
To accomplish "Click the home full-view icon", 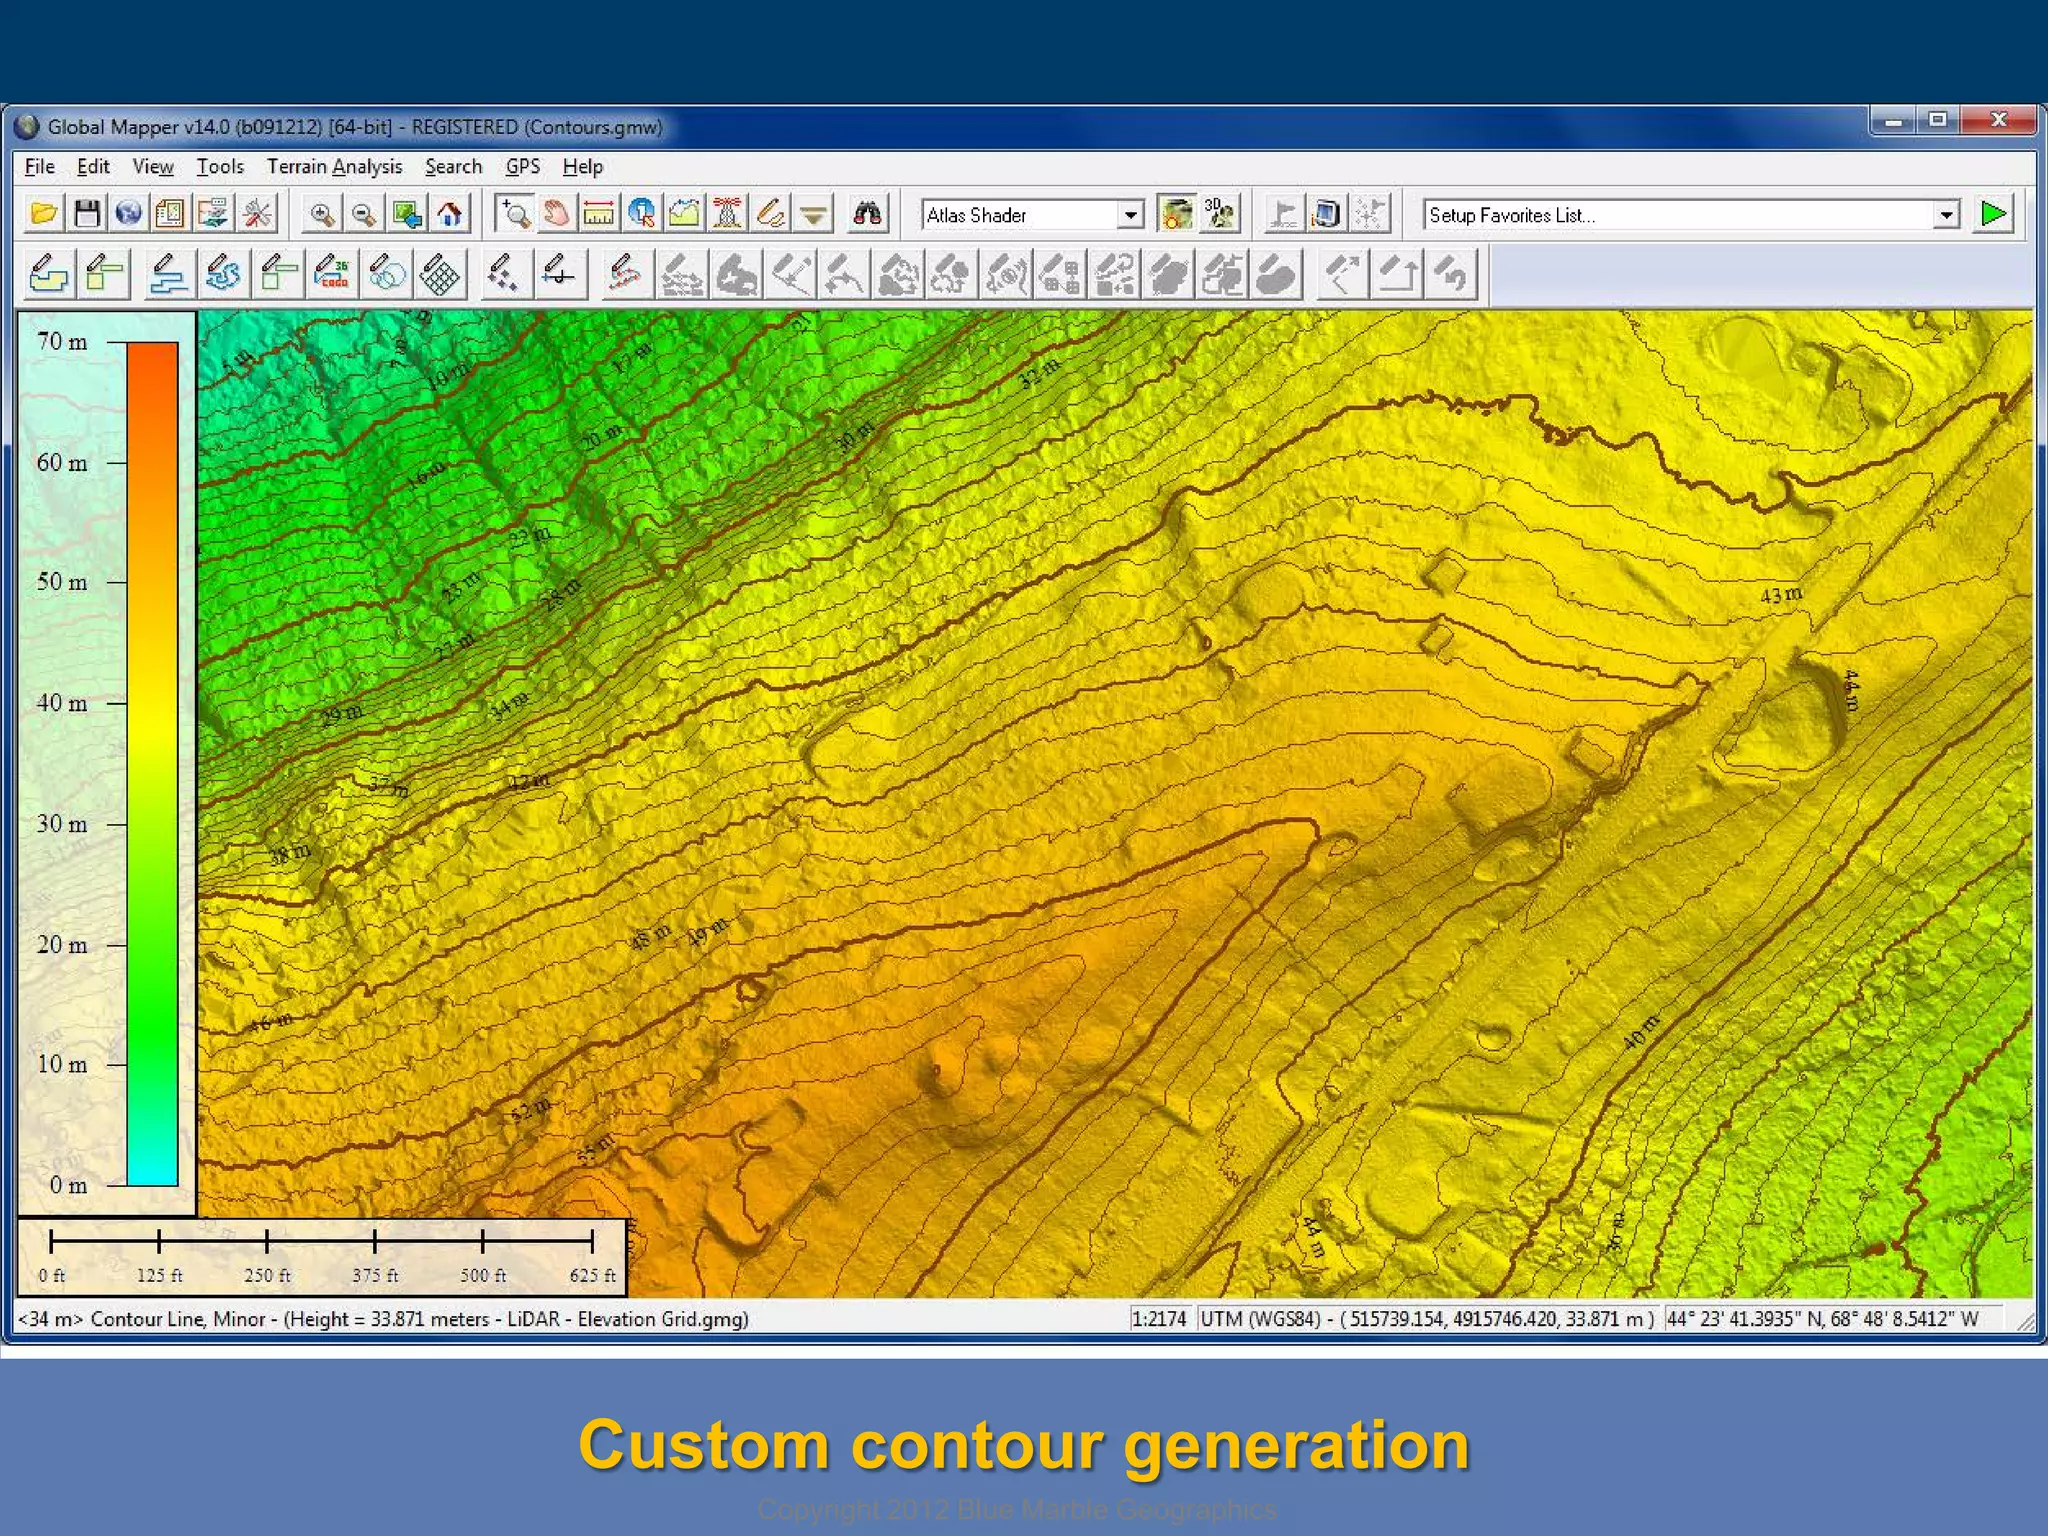I will [x=450, y=214].
